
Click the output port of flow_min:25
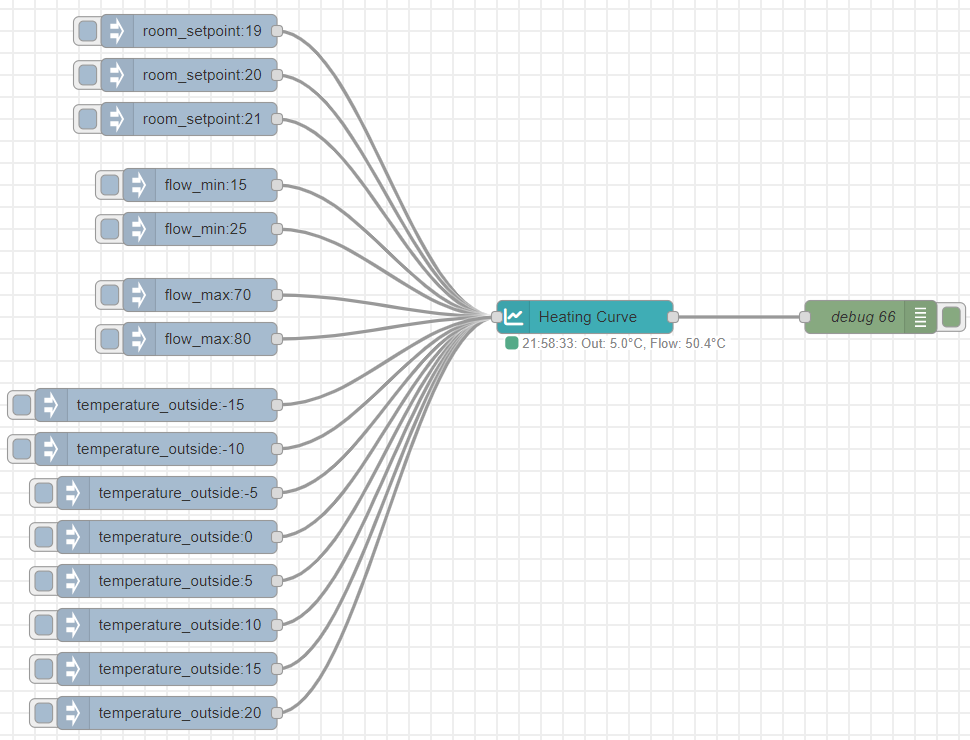pos(277,229)
